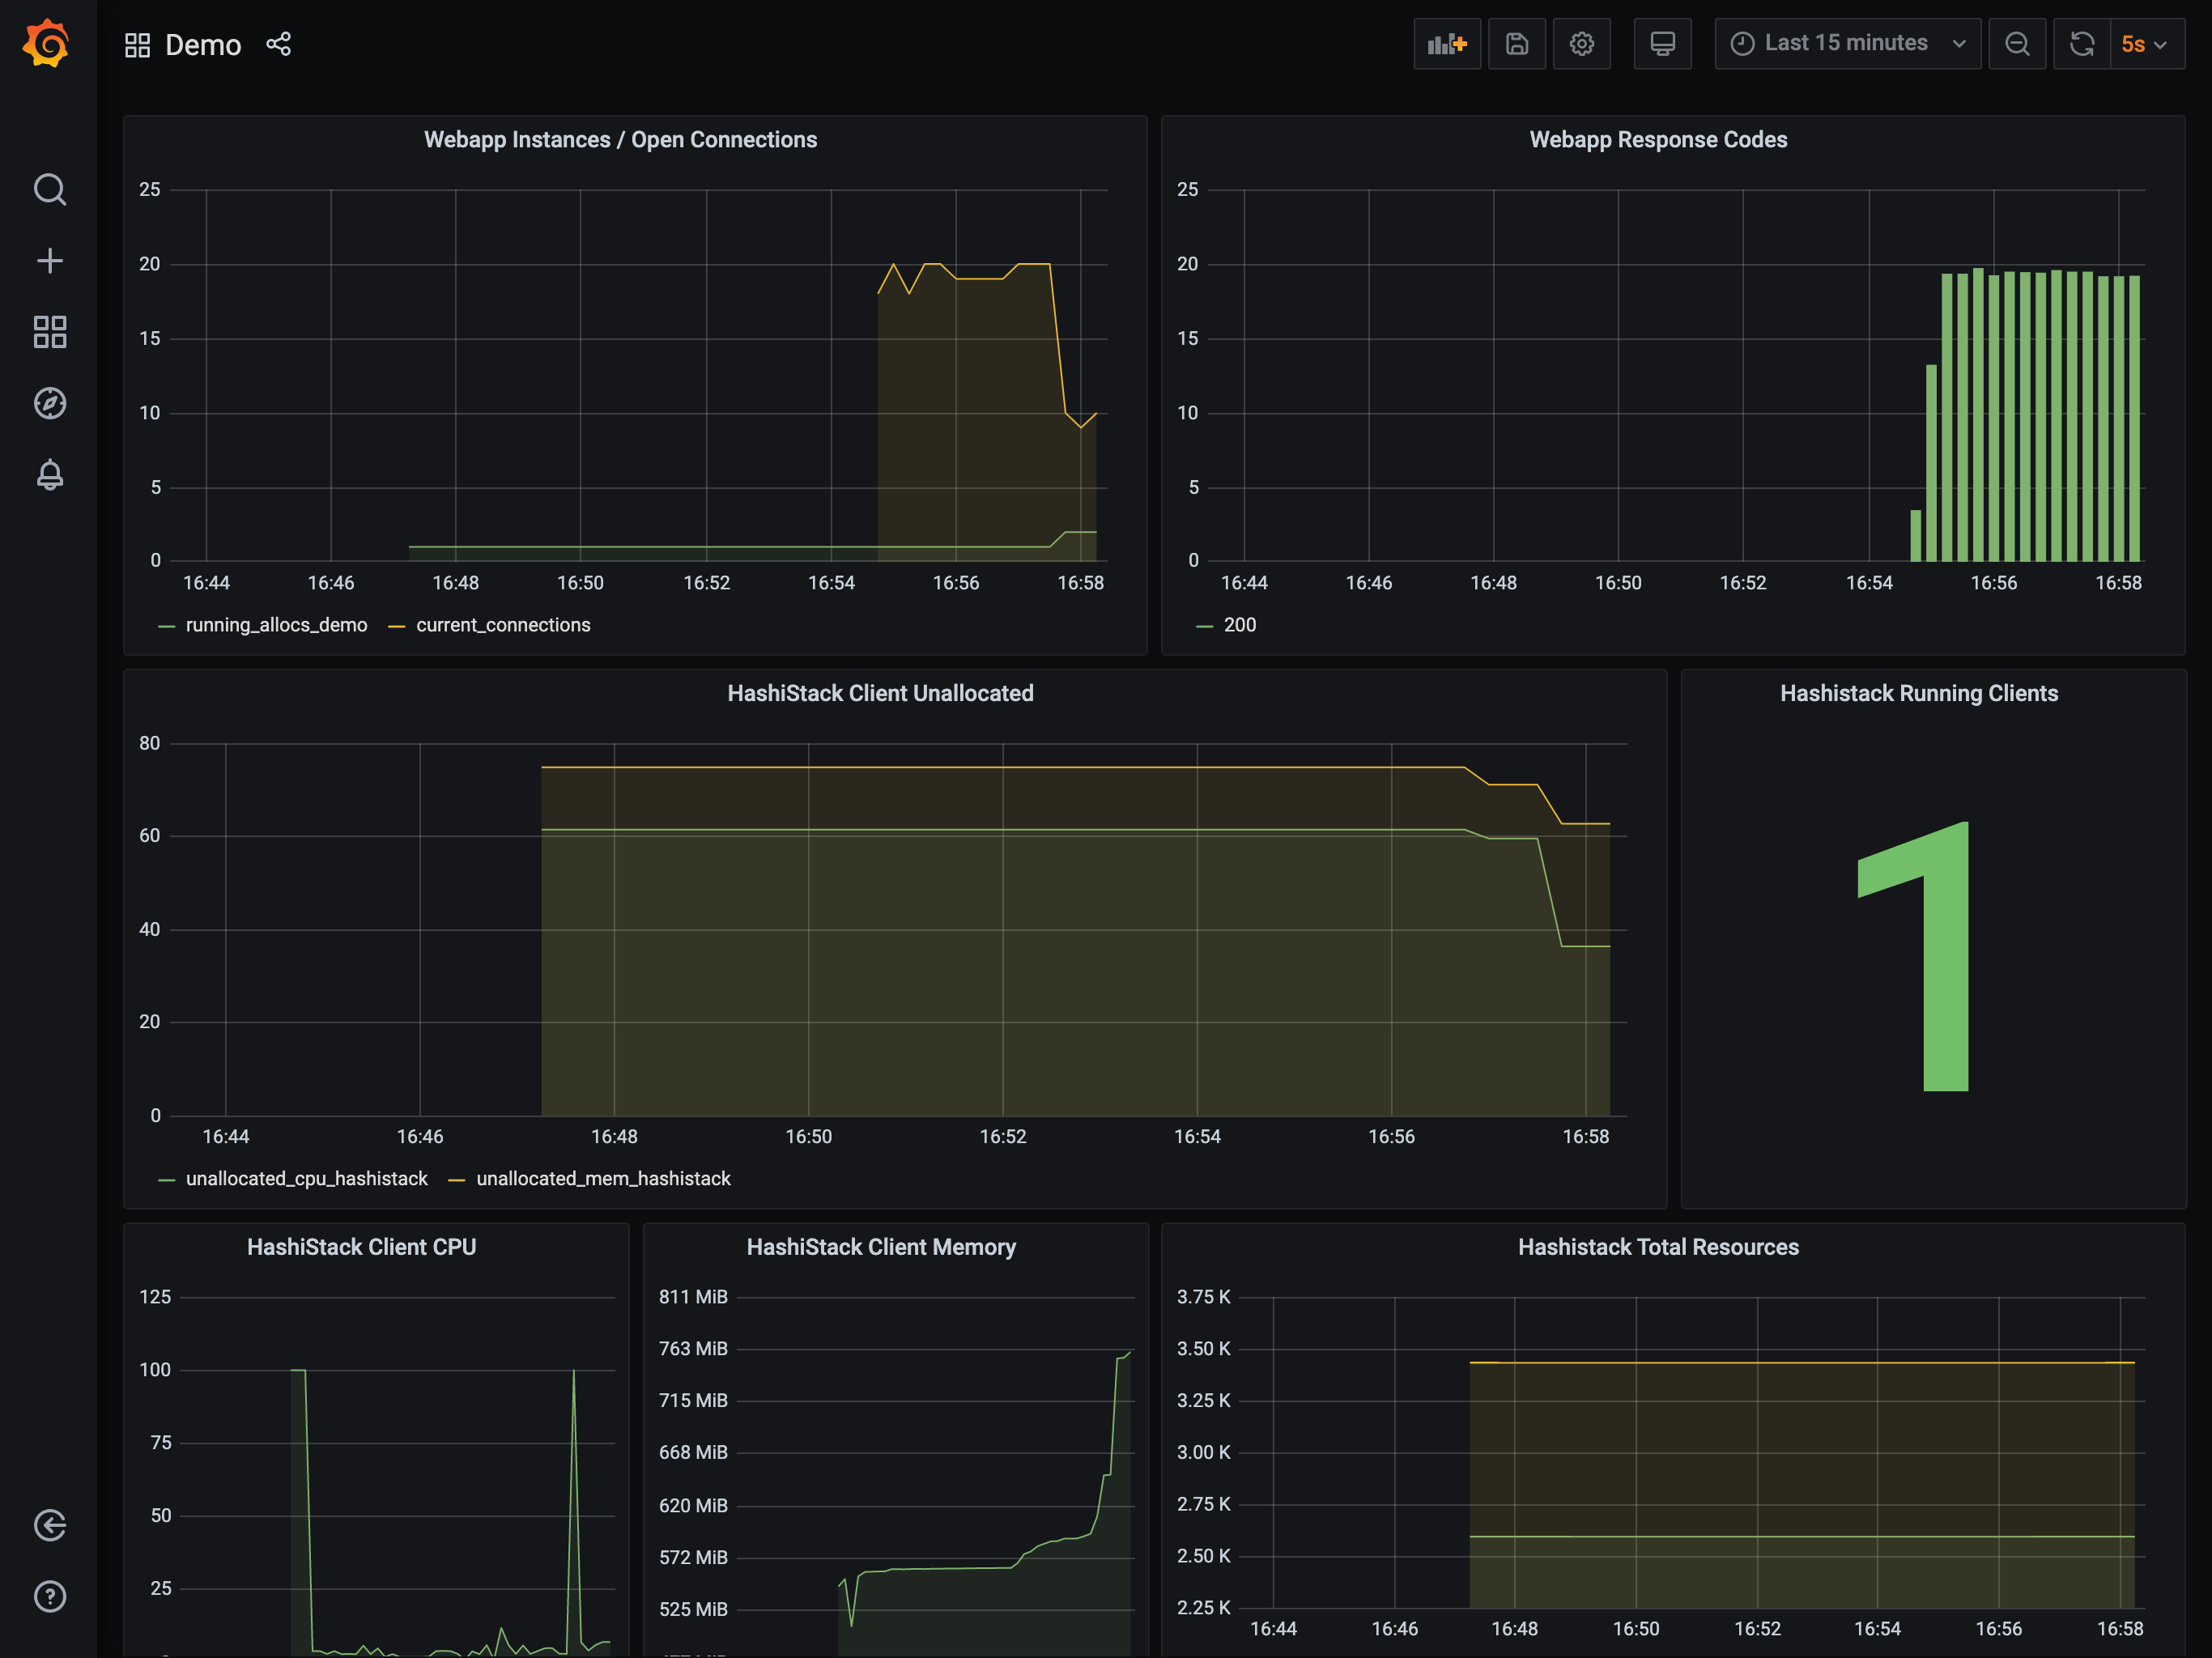
Task: Click the Grafana logo home icon
Action: (x=47, y=44)
